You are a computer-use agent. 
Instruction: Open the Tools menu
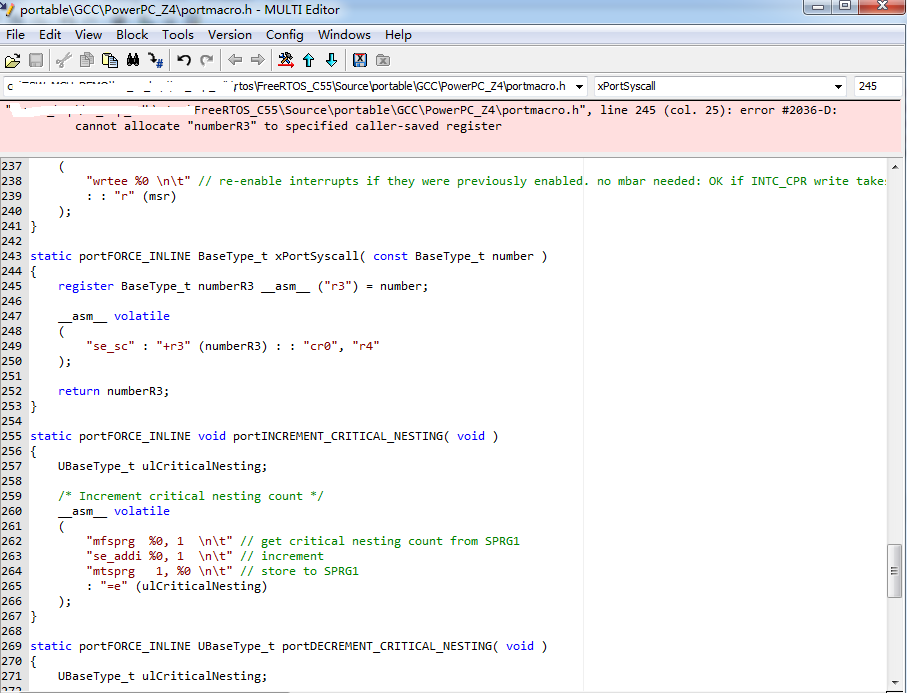pyautogui.click(x=178, y=35)
